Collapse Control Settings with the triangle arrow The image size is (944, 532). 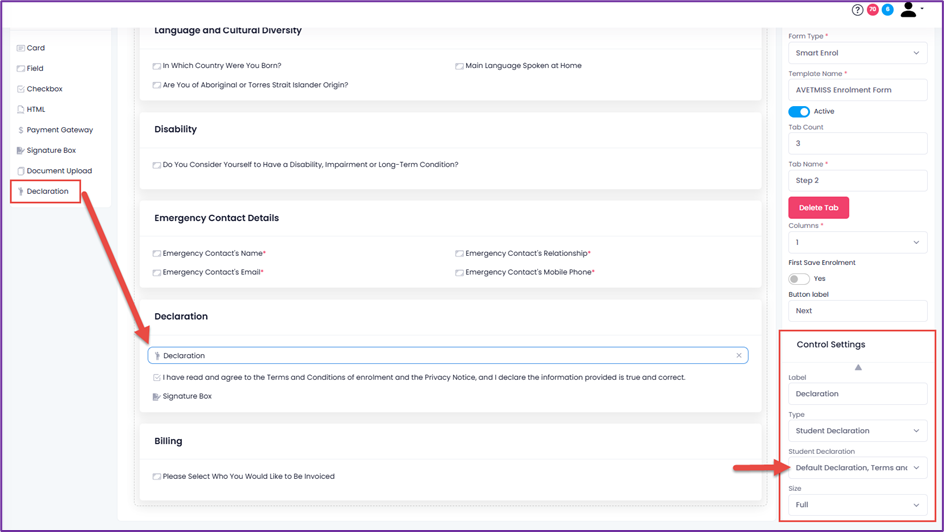(x=858, y=367)
